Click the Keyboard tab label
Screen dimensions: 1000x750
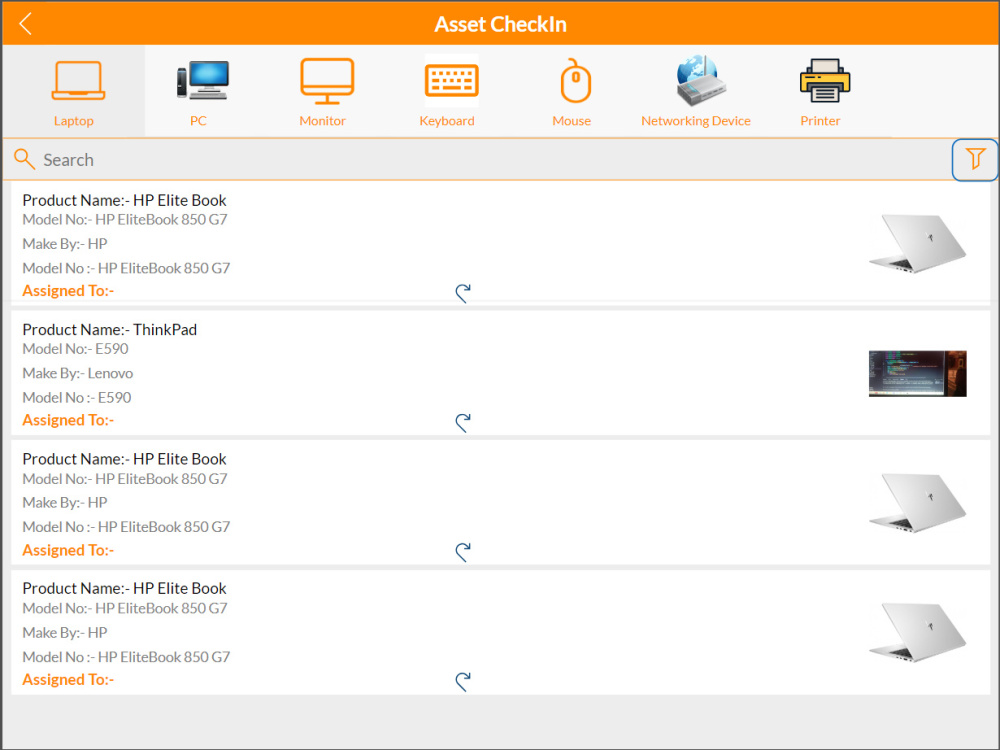coord(447,121)
